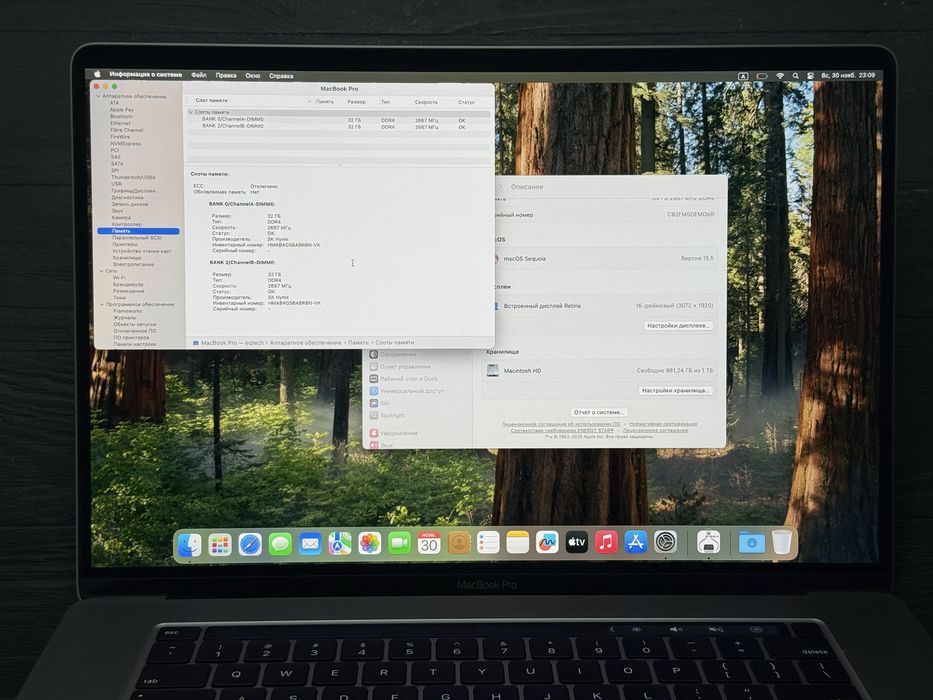Launch Safari from the Dock
The width and height of the screenshot is (933, 700).
(250, 544)
